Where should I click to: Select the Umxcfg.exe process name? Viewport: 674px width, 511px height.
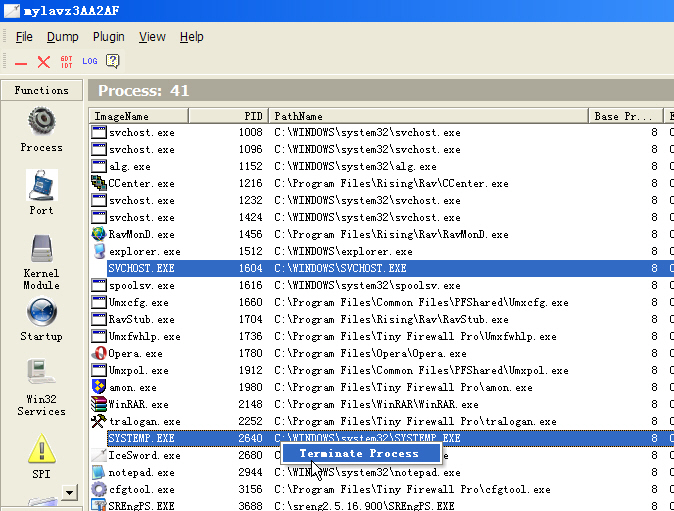138,303
